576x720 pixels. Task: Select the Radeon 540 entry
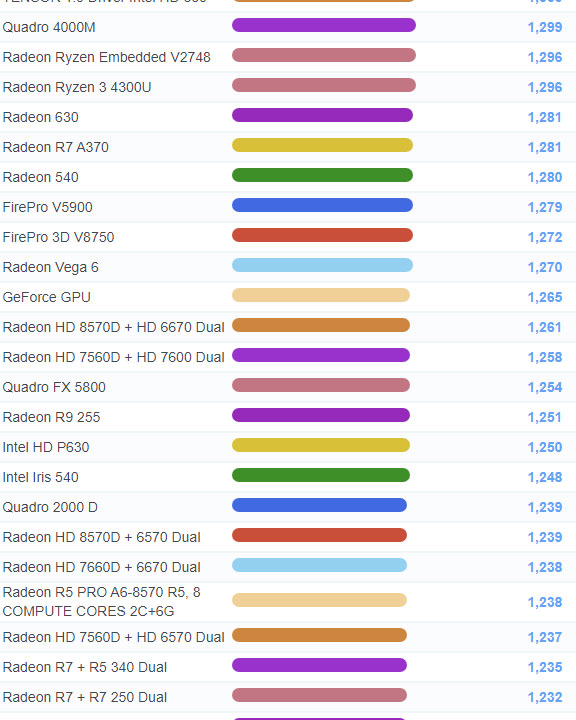pos(40,177)
